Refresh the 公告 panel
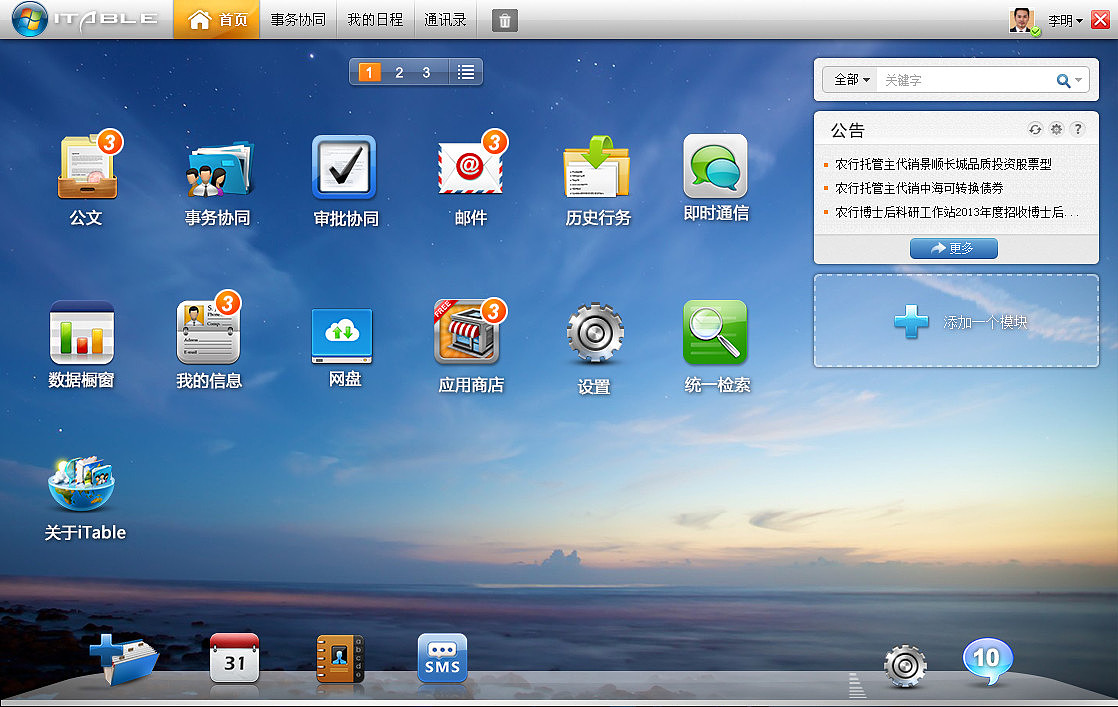Viewport: 1118px width, 707px height. [1035, 129]
